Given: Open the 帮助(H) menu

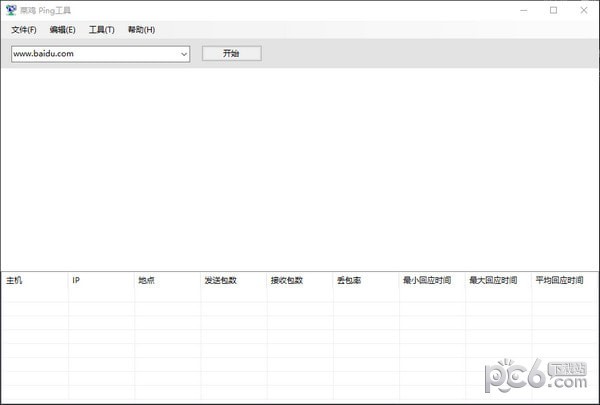Looking at the screenshot, I should 141,30.
